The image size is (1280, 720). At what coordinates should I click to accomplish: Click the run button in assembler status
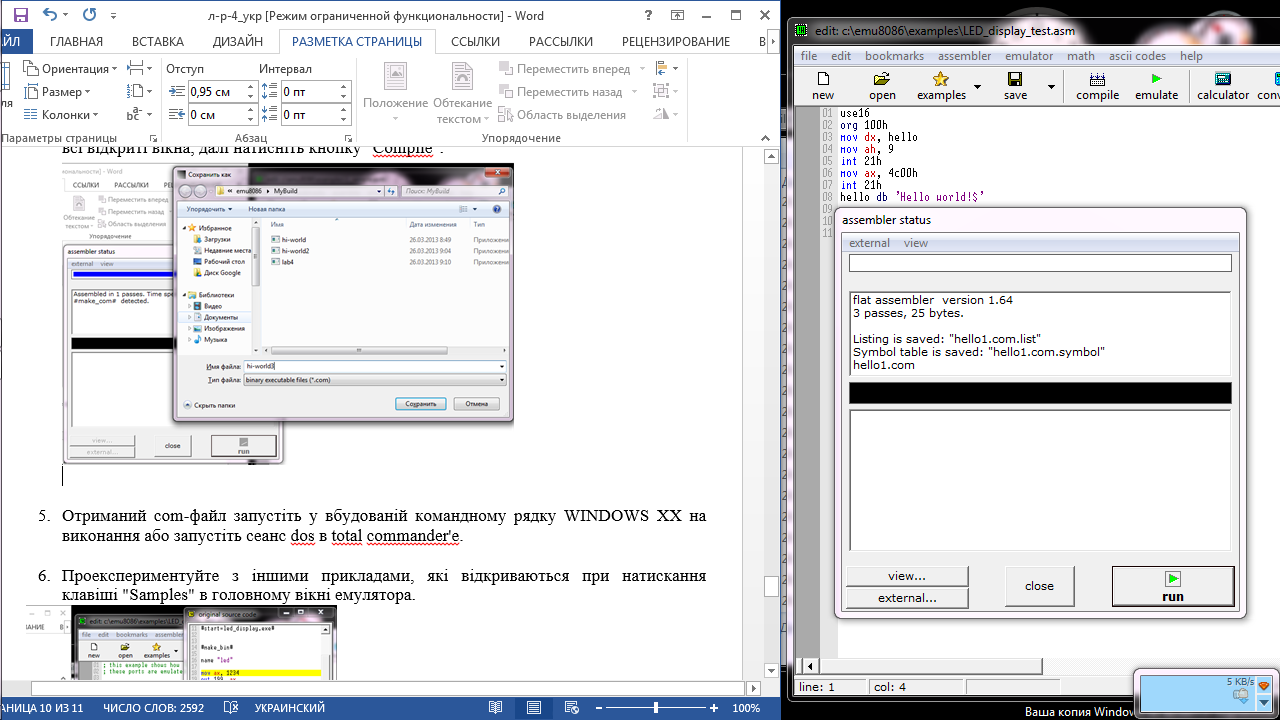click(x=1173, y=586)
